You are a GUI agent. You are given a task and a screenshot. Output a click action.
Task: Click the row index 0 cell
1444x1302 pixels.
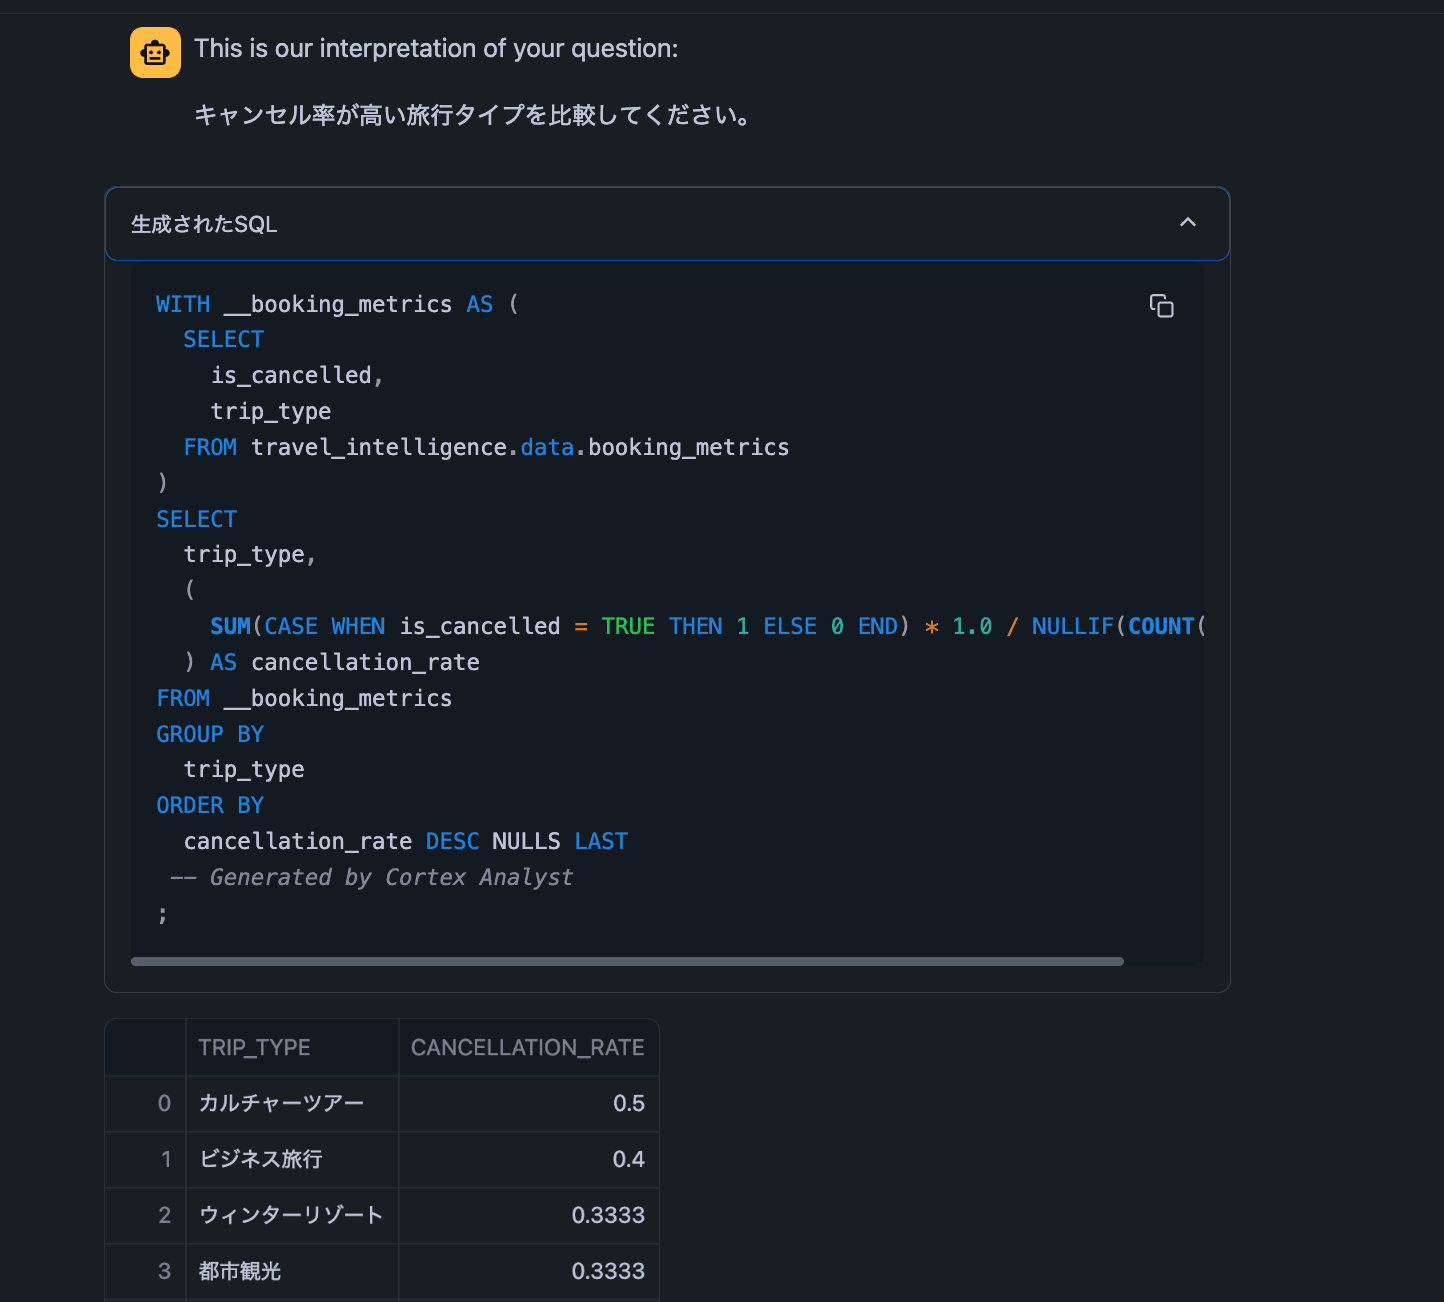145,1103
